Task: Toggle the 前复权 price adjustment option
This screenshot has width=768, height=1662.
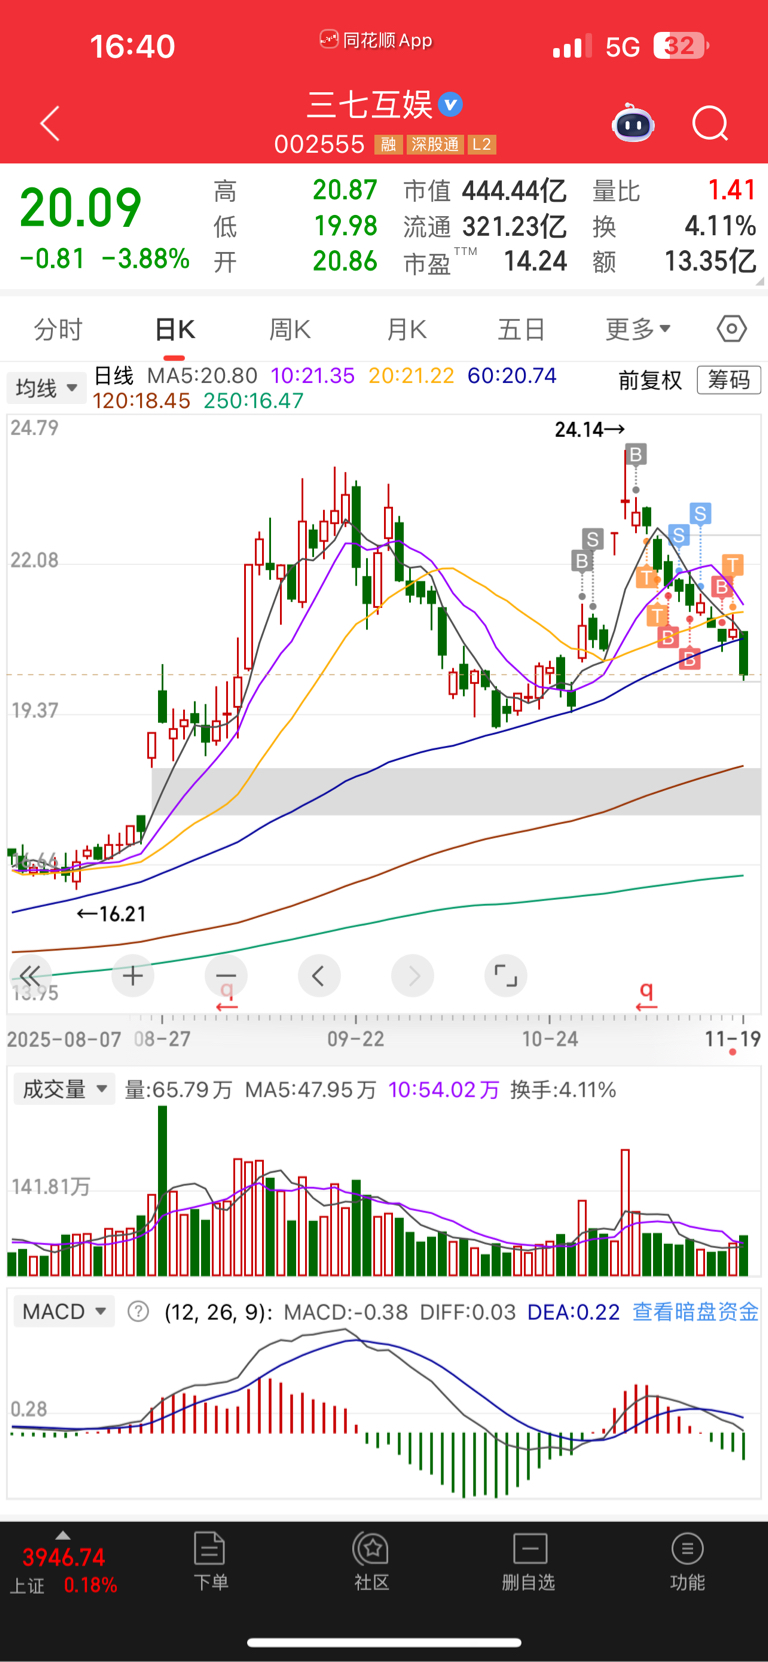Action: pos(650,380)
